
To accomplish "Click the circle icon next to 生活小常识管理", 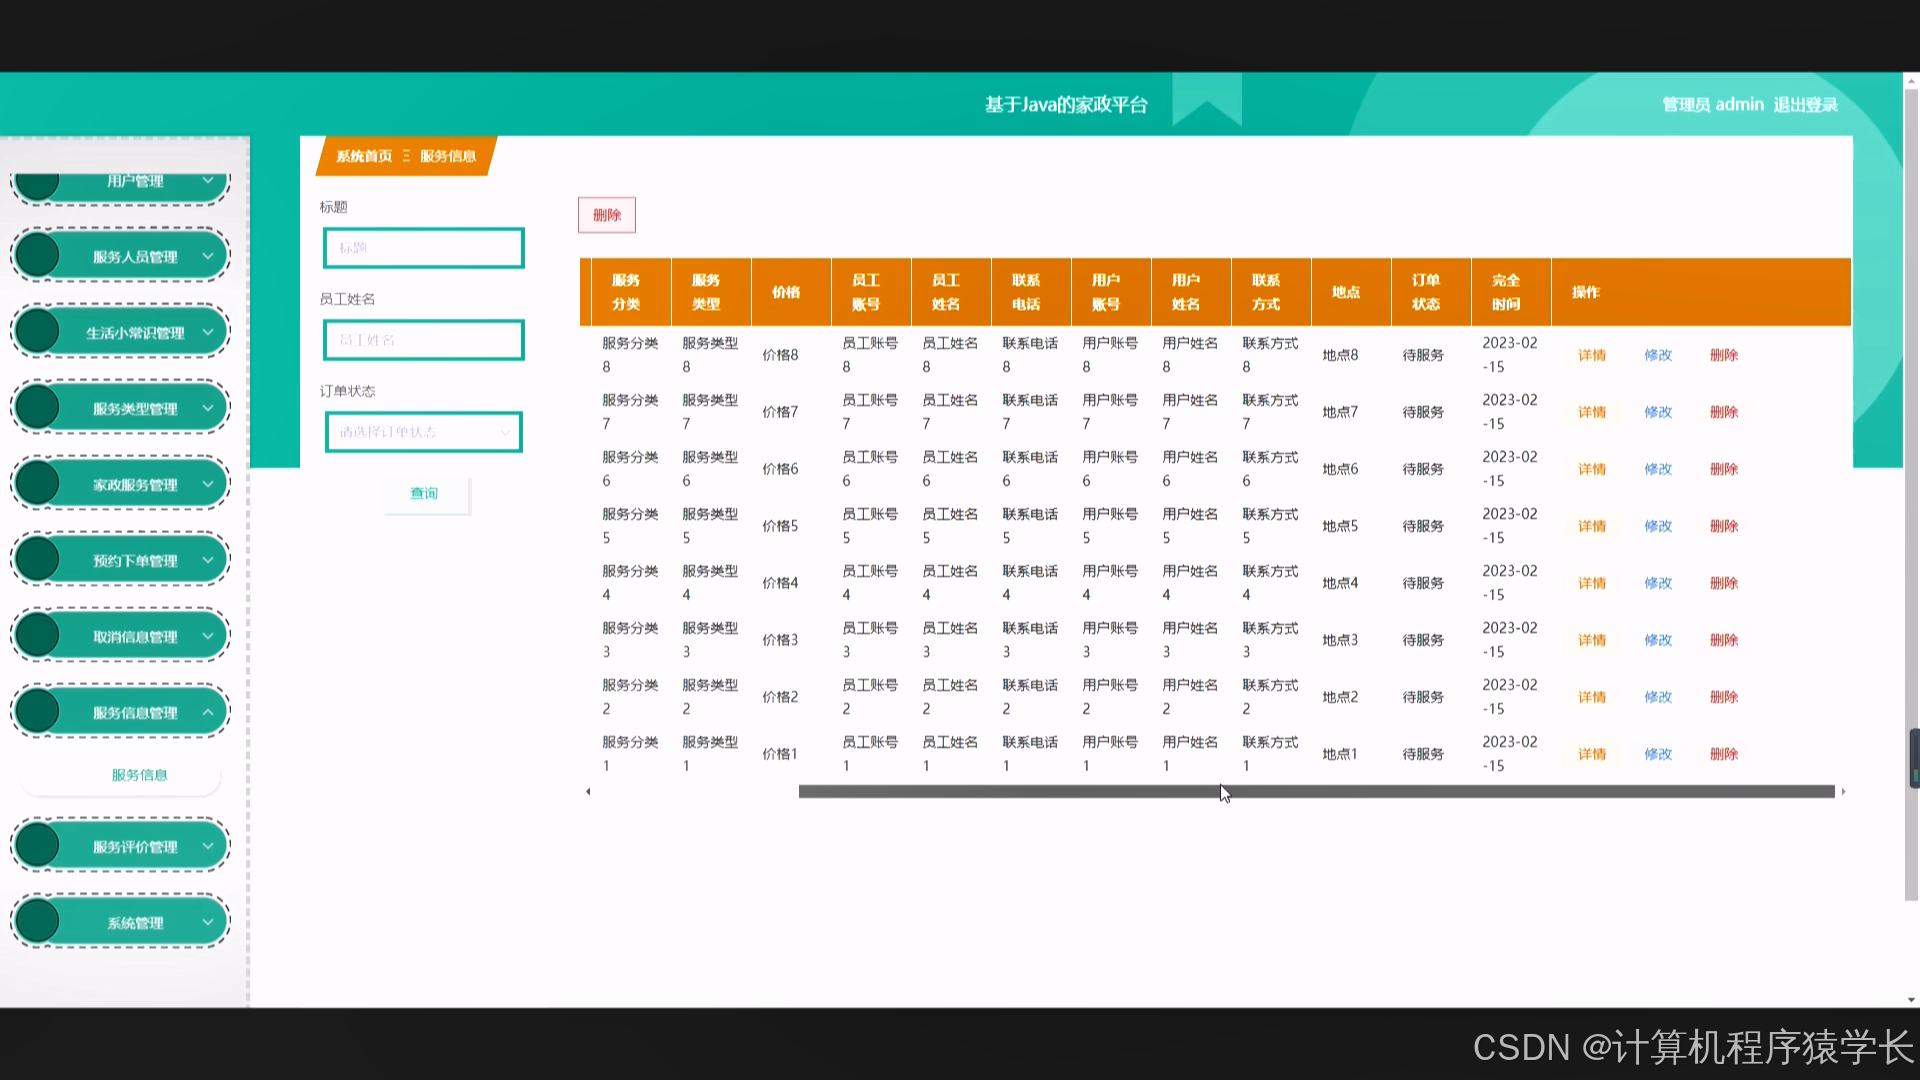I will tap(38, 332).
